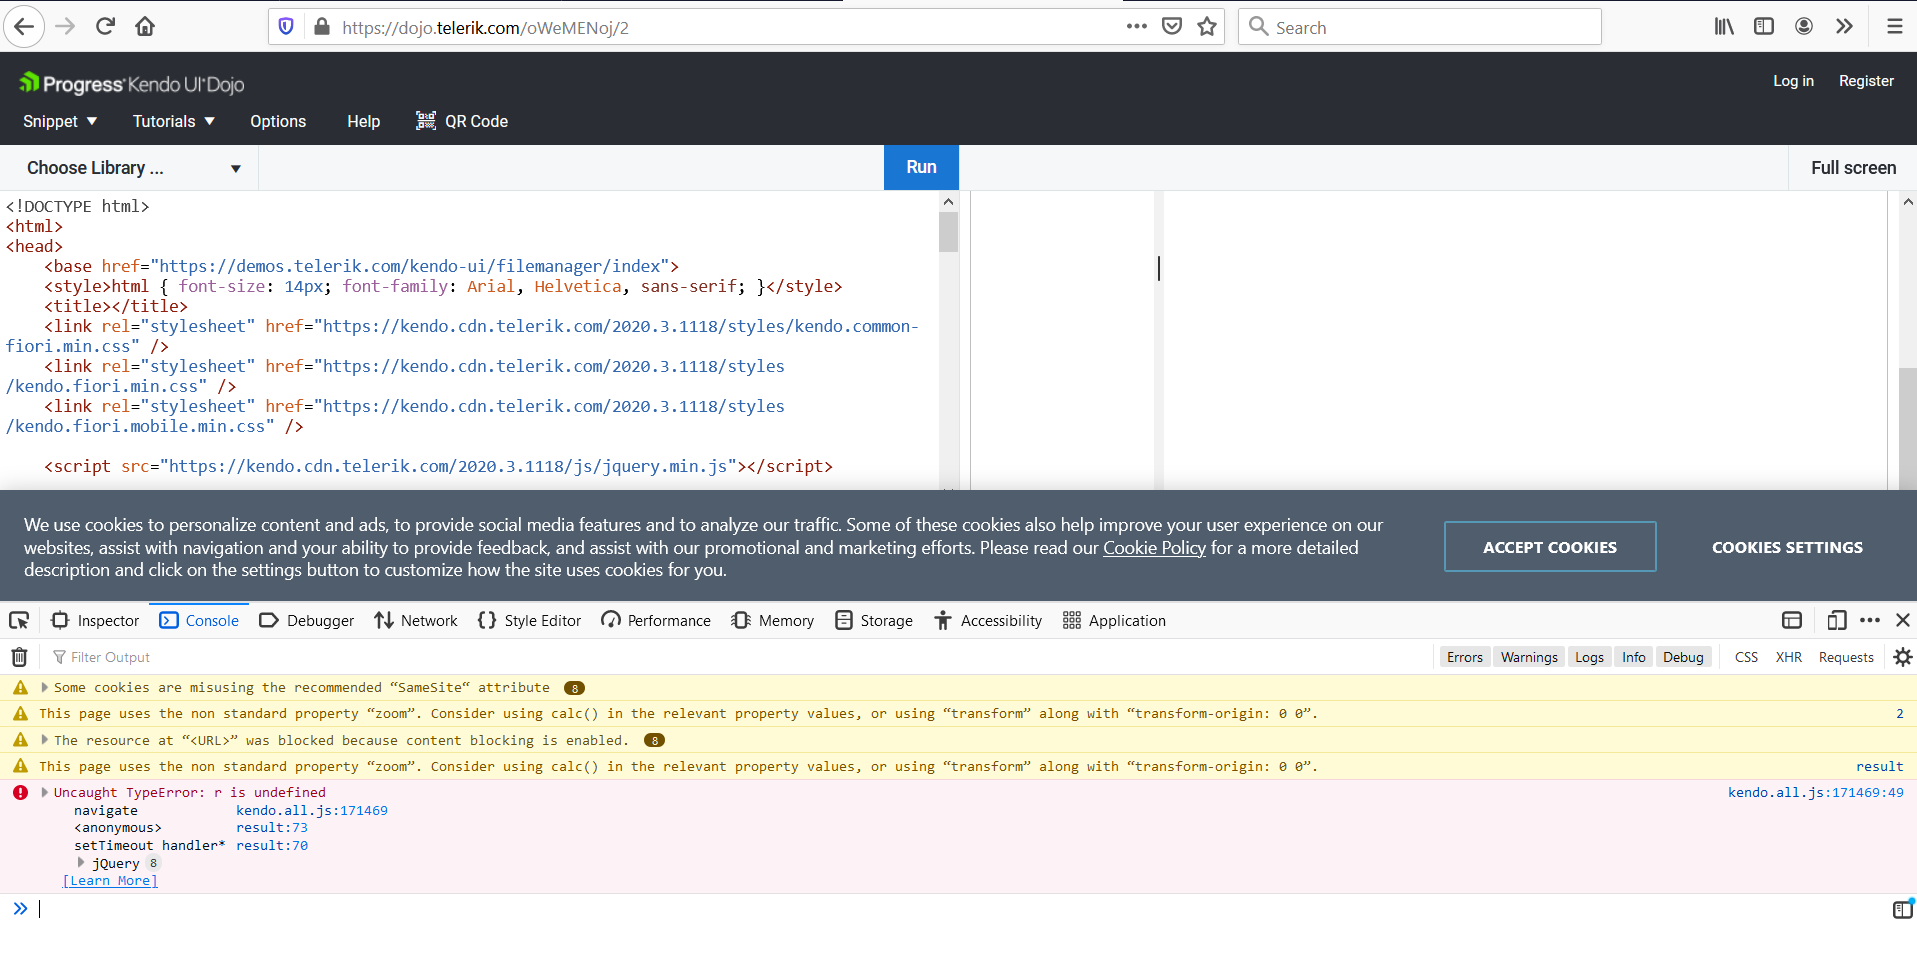
Task: Toggle the Warnings console filter
Action: [x=1528, y=657]
